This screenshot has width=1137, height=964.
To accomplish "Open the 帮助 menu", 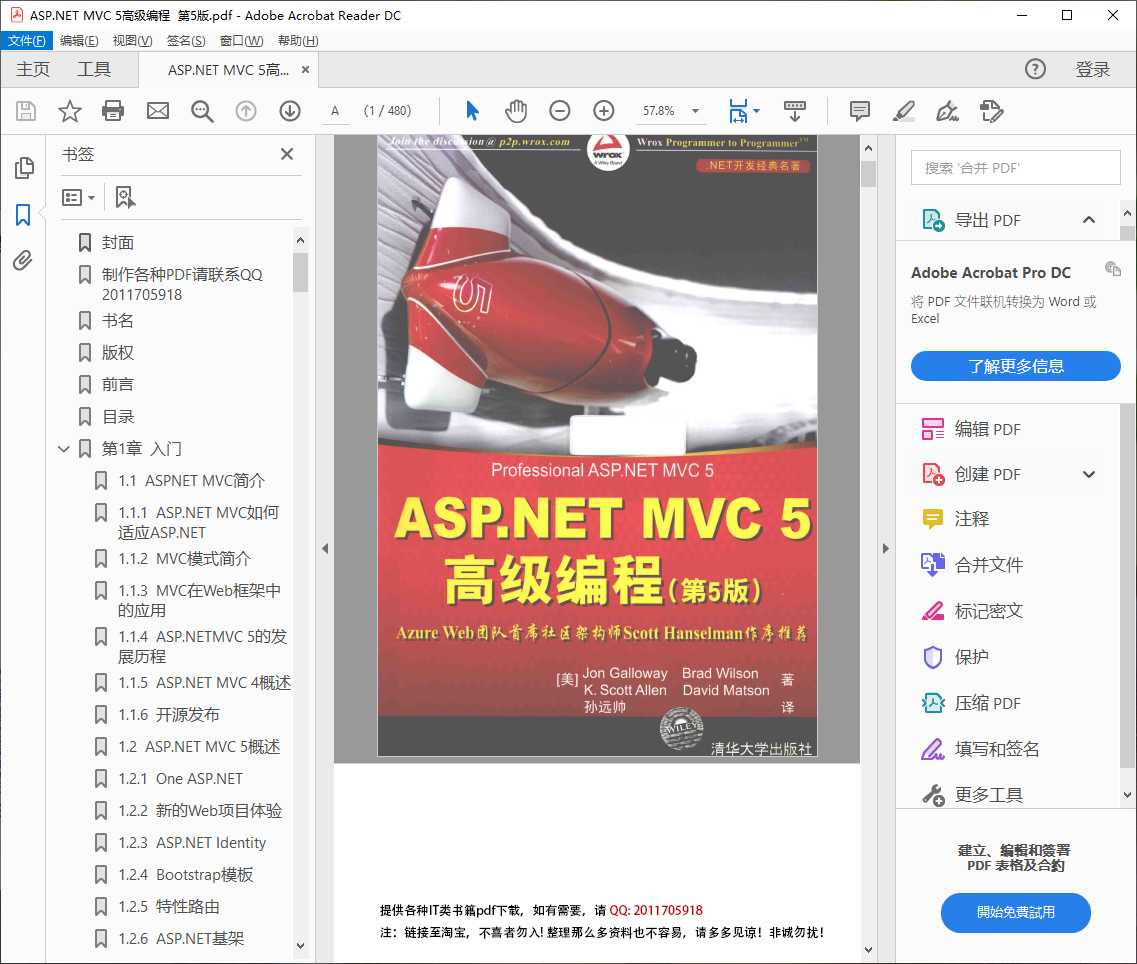I will point(298,41).
